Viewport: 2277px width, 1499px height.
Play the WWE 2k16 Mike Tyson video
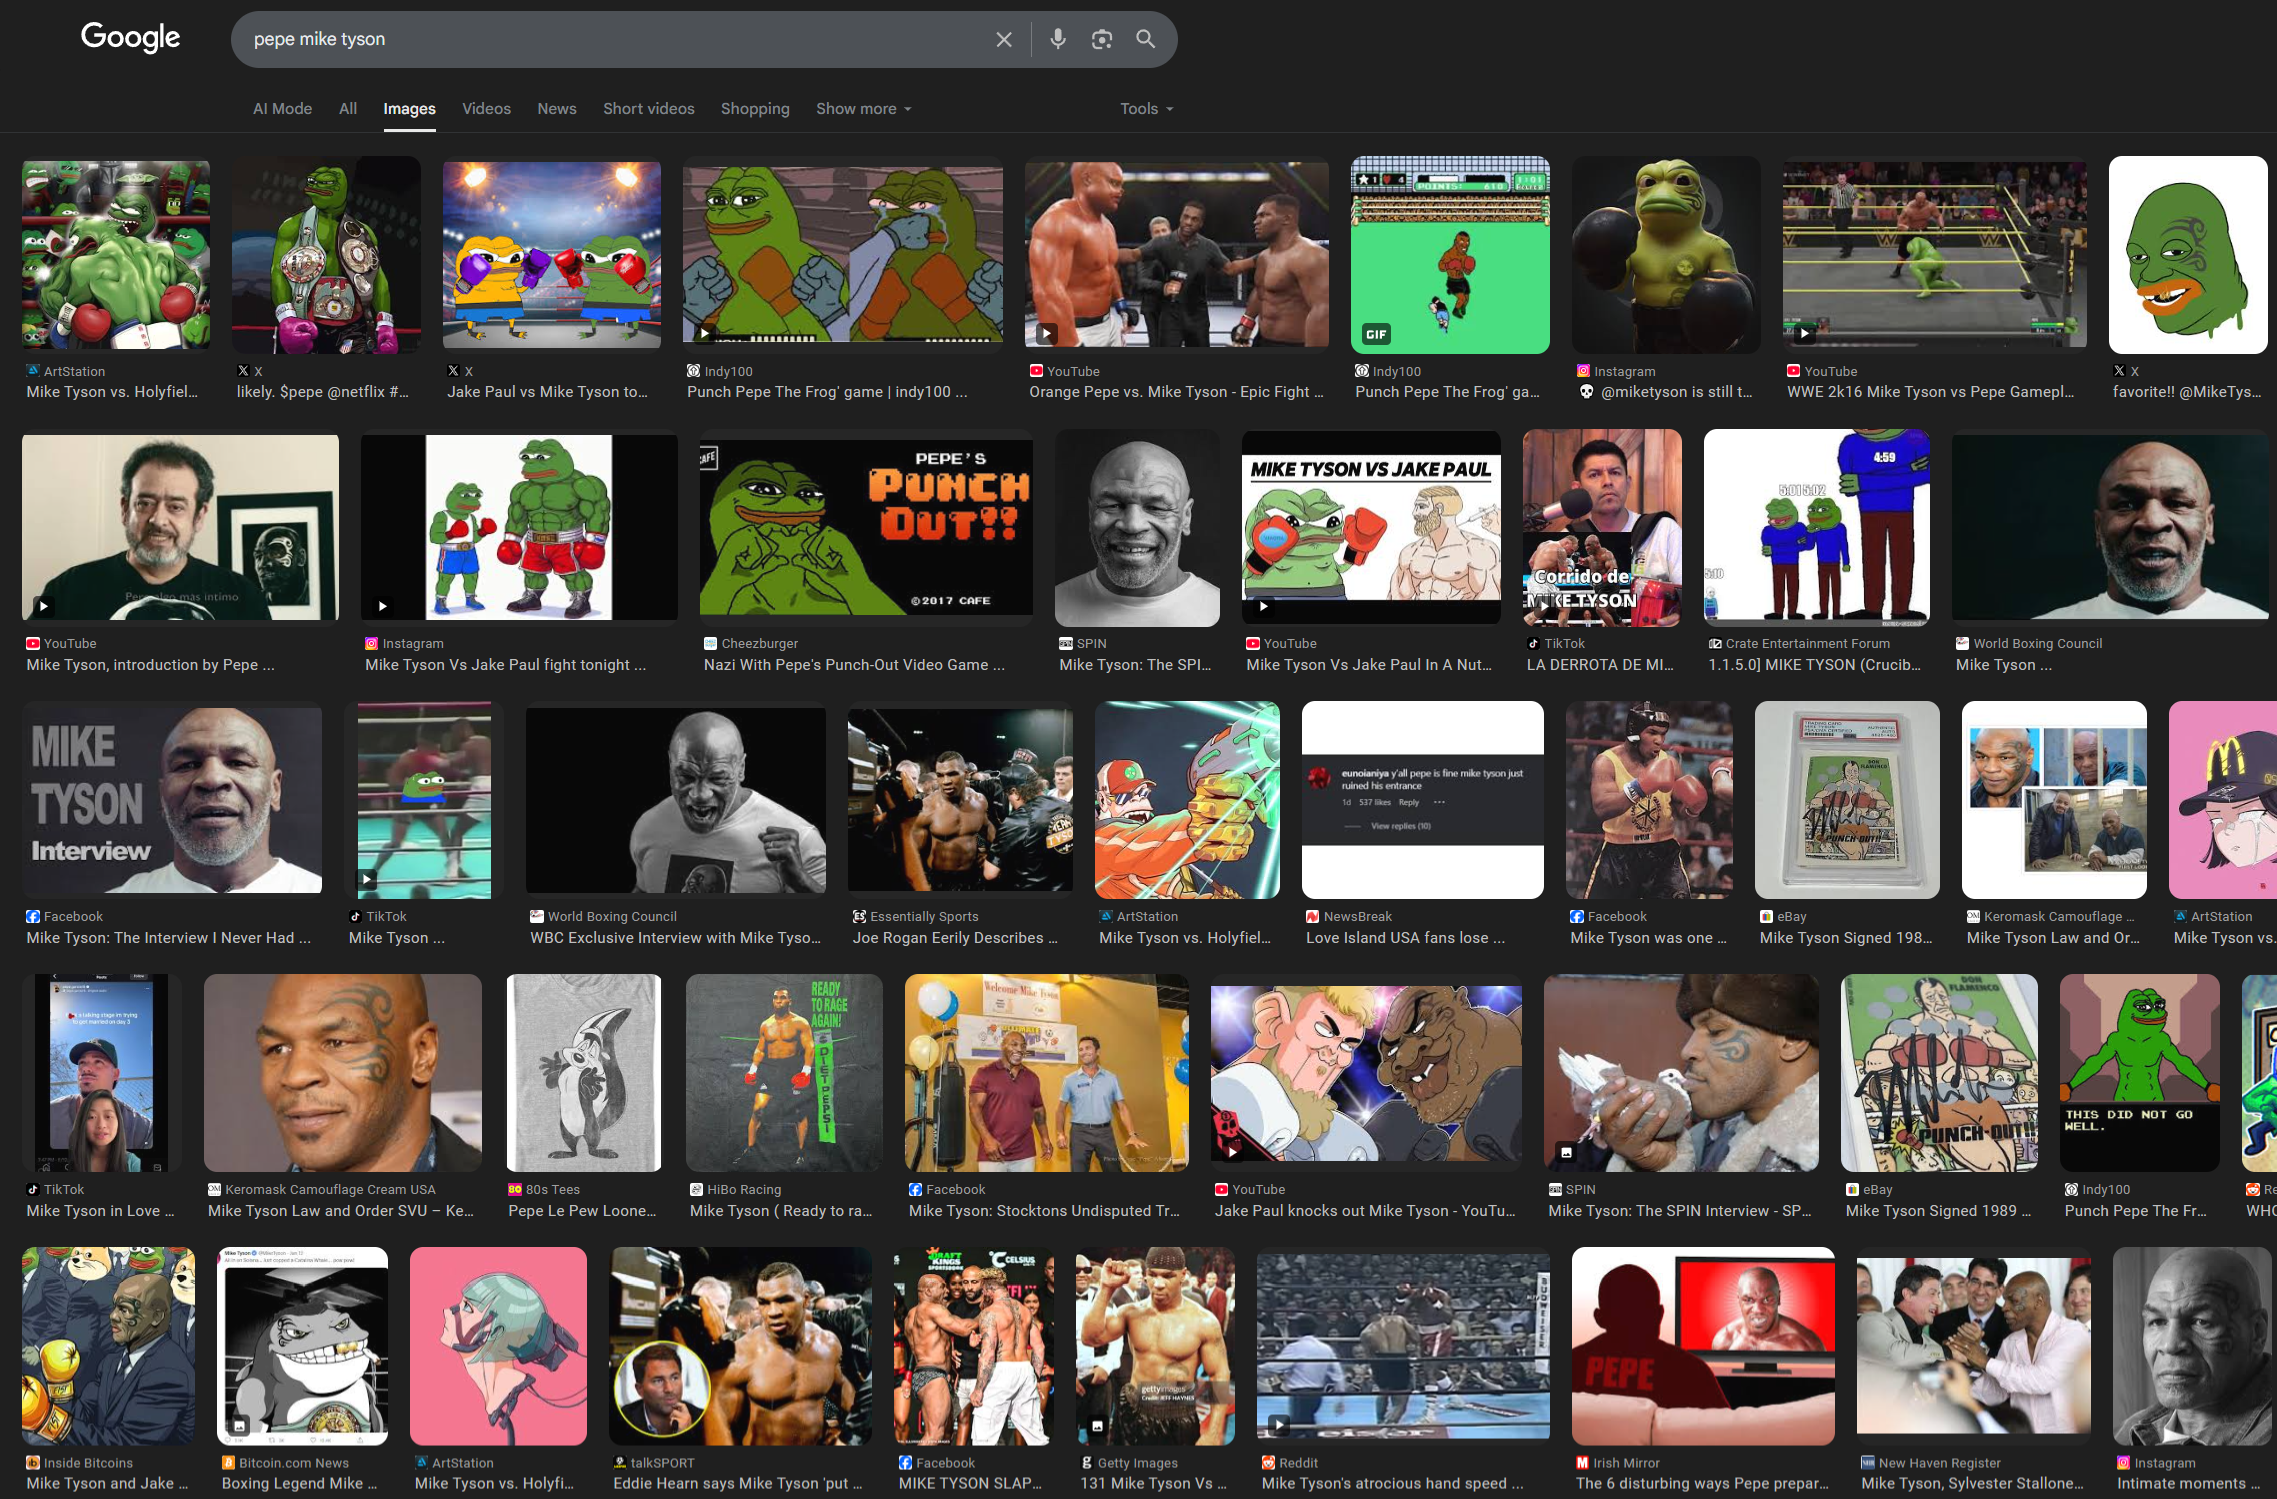click(1804, 334)
